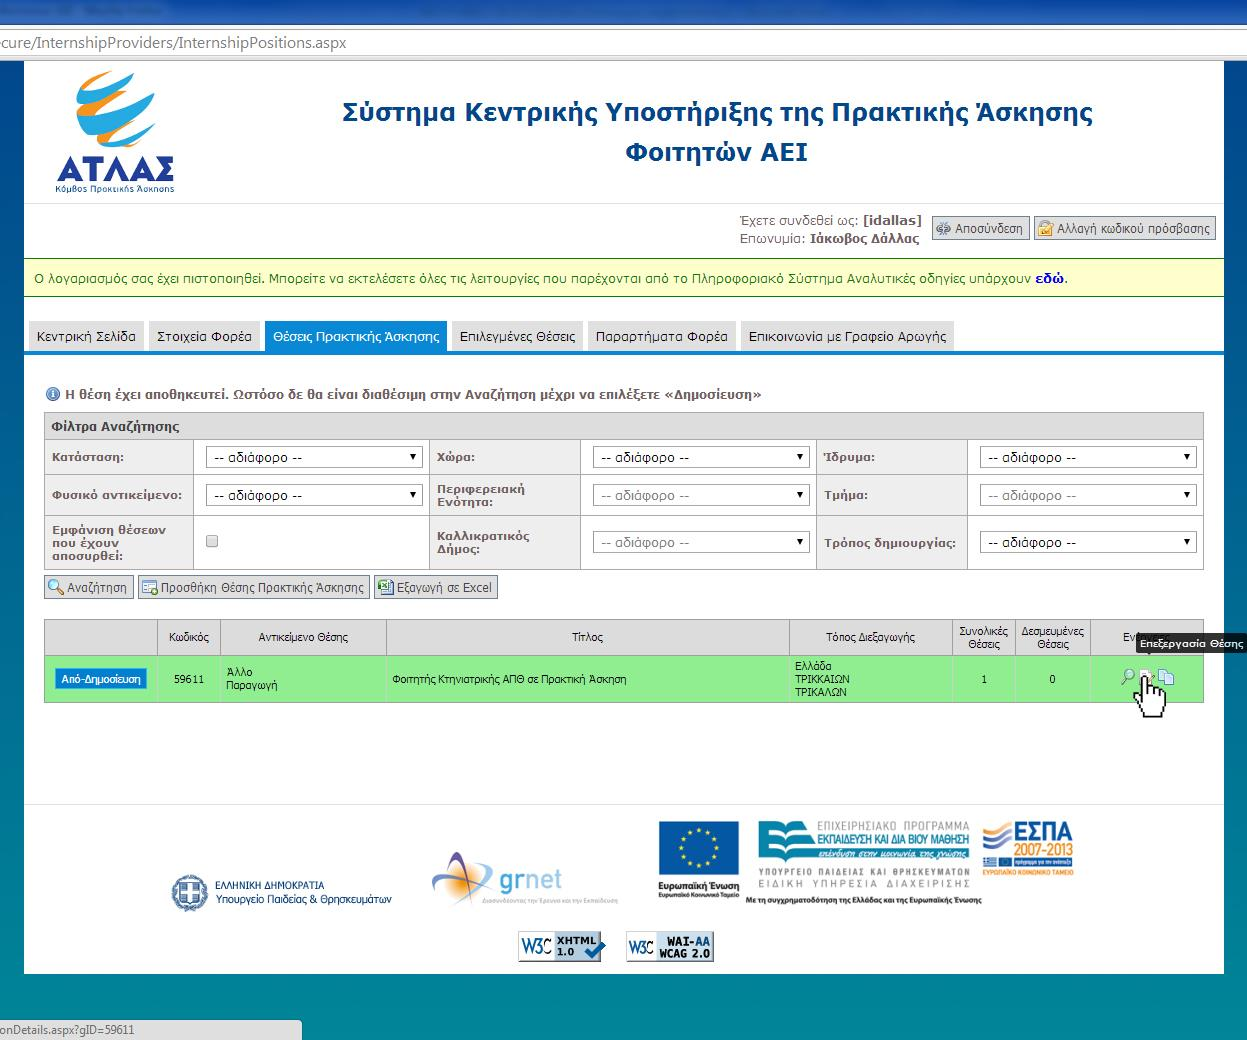Click the grnet logo in the footer
Viewport: 1247px width, 1040px height.
point(525,878)
